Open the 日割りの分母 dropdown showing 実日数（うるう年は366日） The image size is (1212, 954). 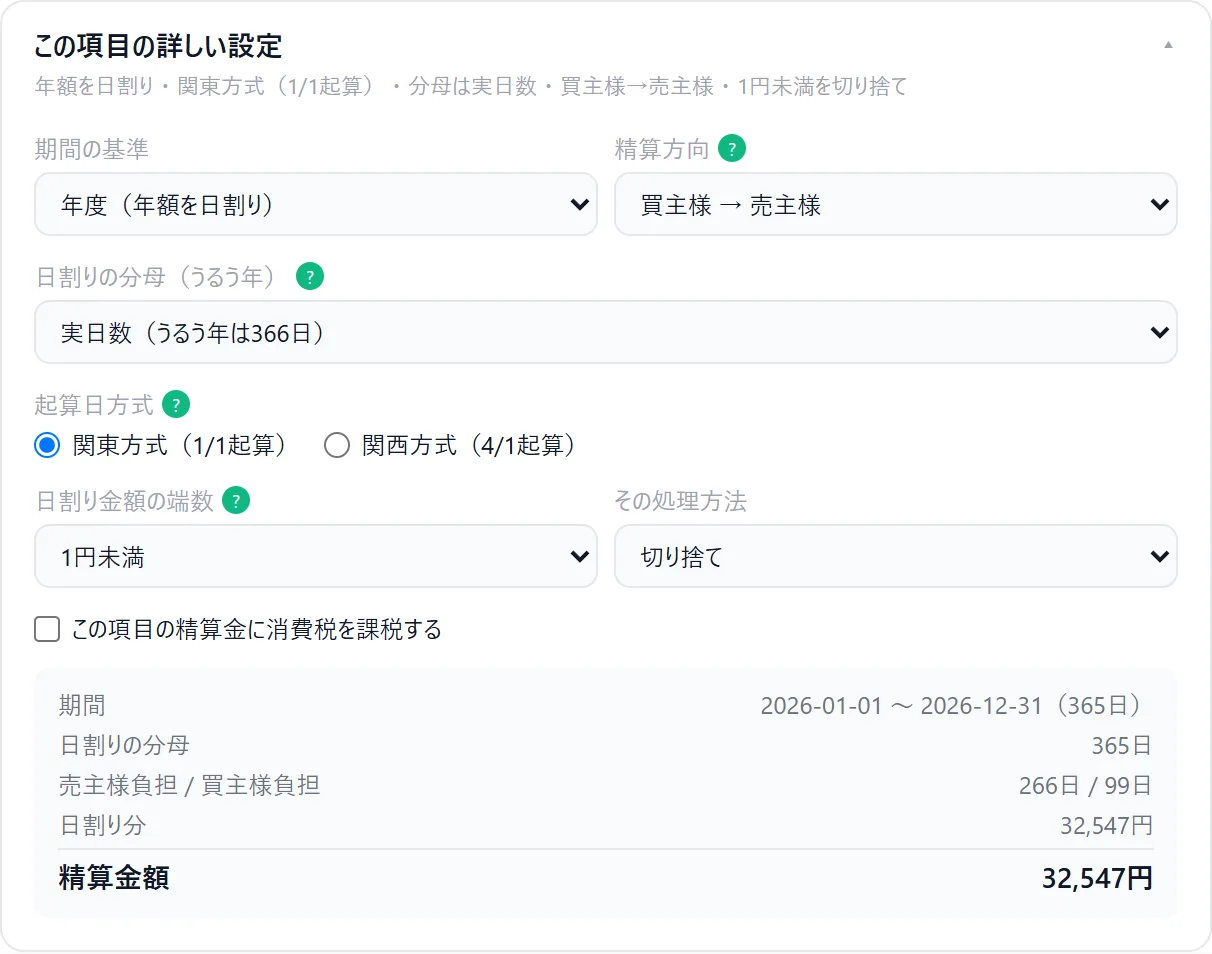pos(606,332)
